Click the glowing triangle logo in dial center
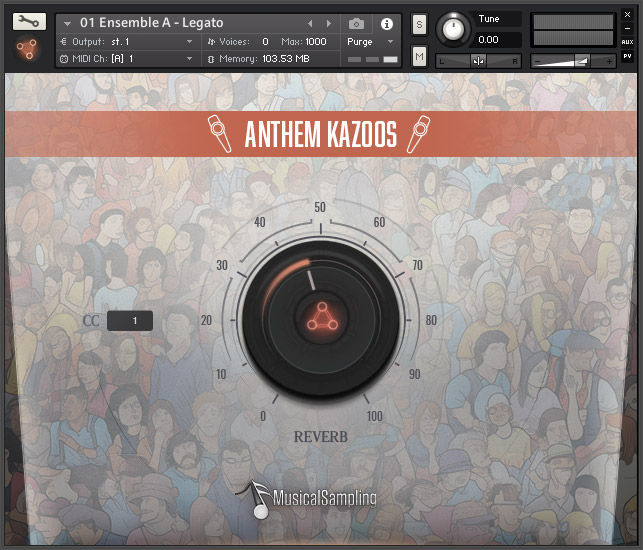Viewport: 643px width, 550px height. 322,317
